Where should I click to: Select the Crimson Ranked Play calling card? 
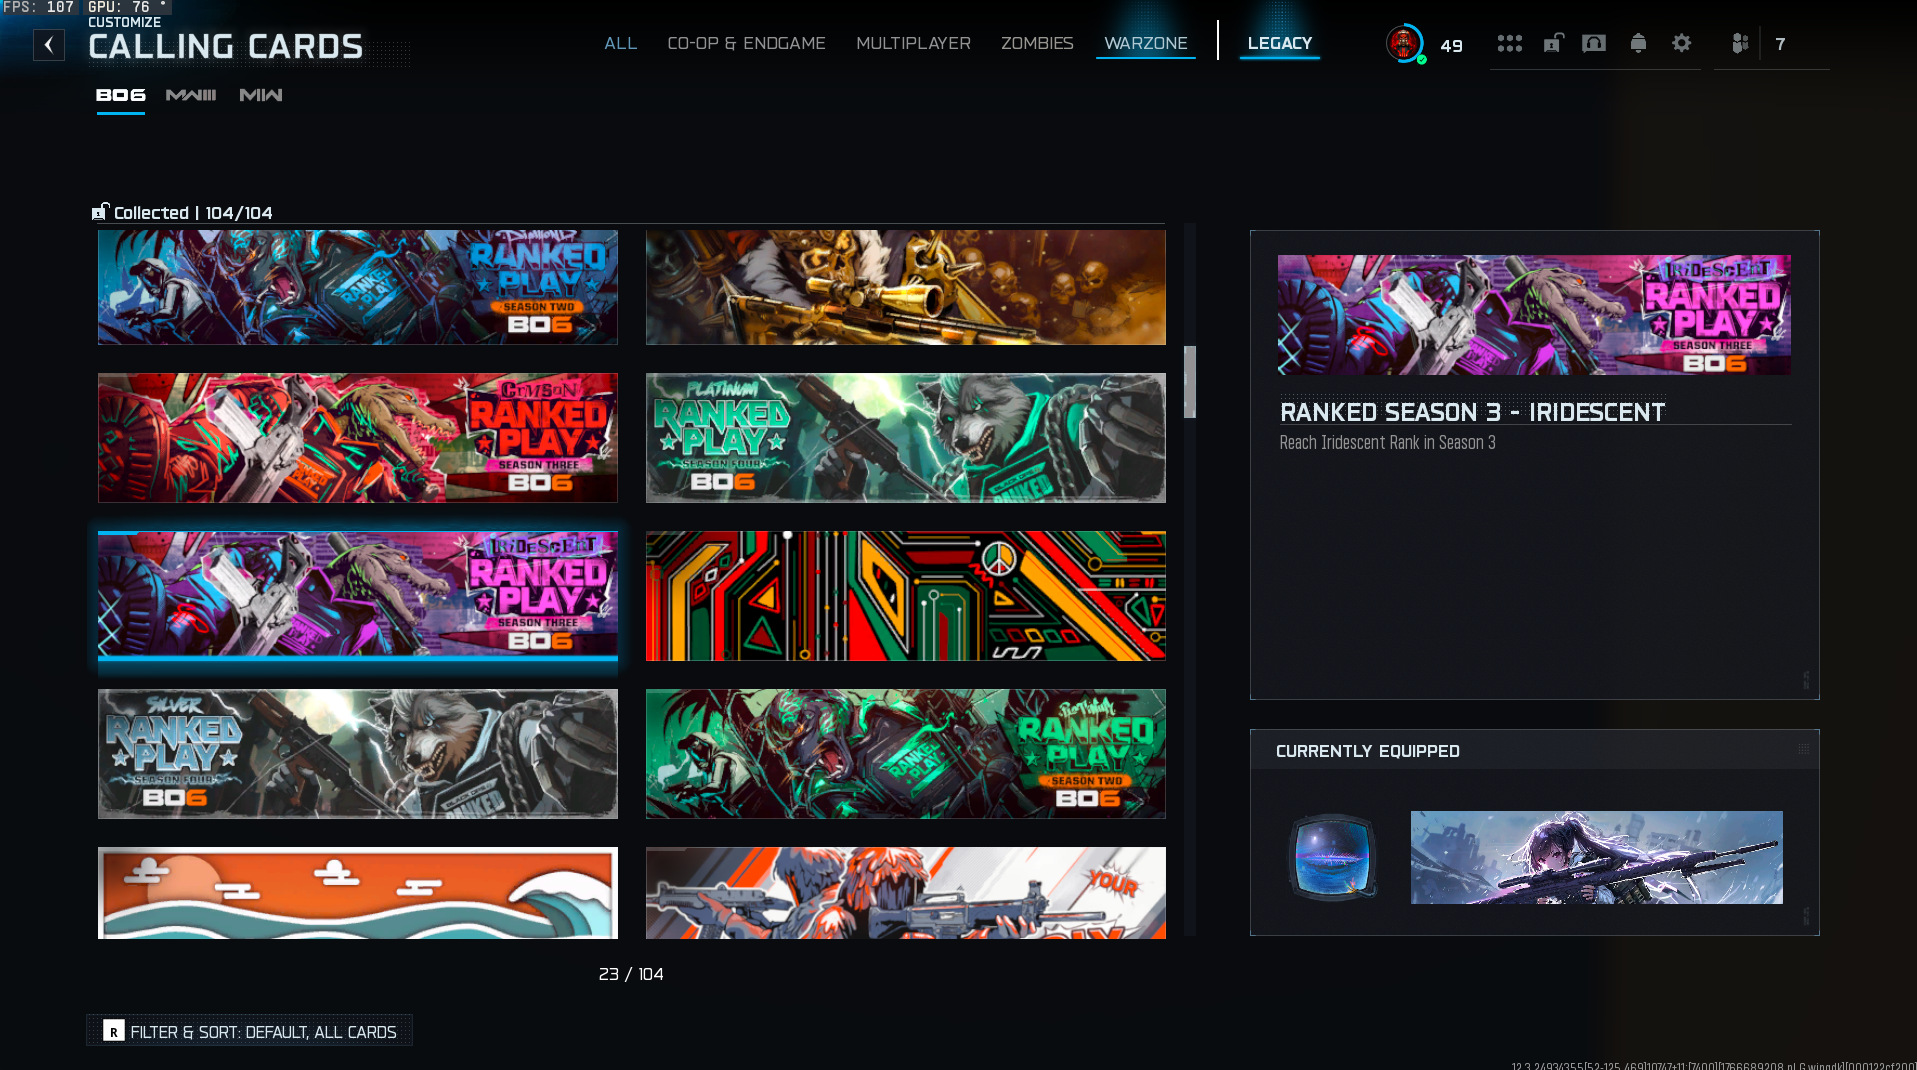coord(357,438)
